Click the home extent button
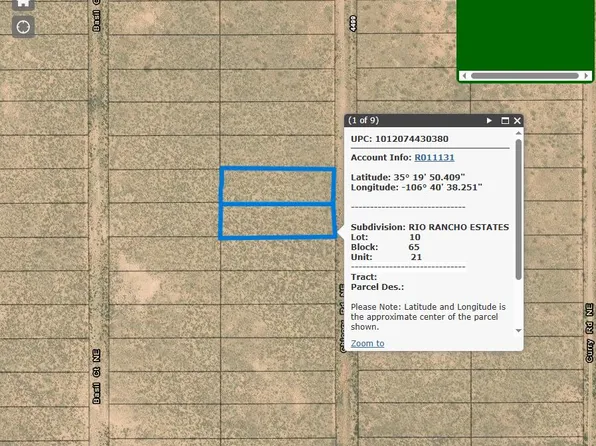 23,3
